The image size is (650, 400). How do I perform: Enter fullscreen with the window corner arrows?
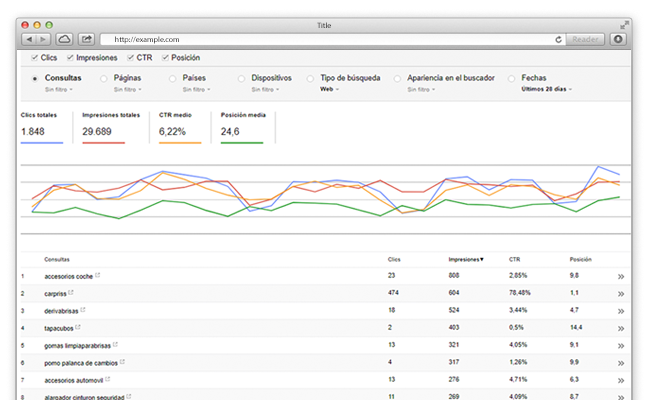[x=624, y=25]
